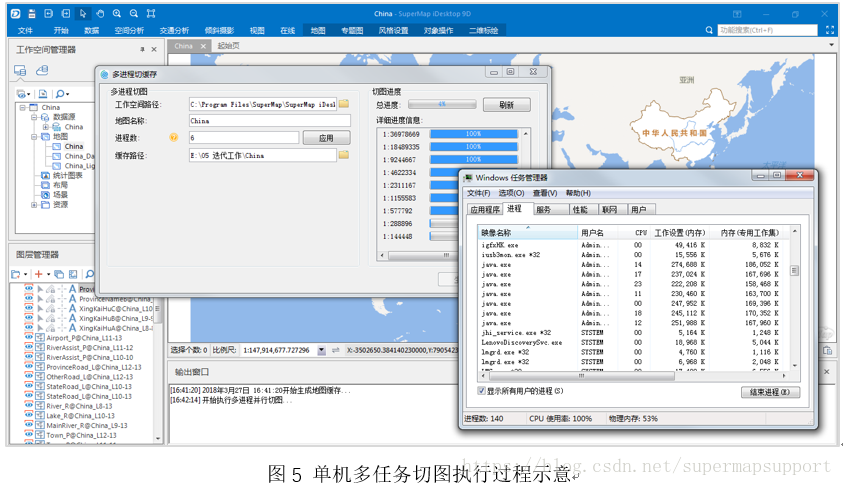The width and height of the screenshot is (843, 486).
Task: Click the red add layer plus icon
Action: 39,274
